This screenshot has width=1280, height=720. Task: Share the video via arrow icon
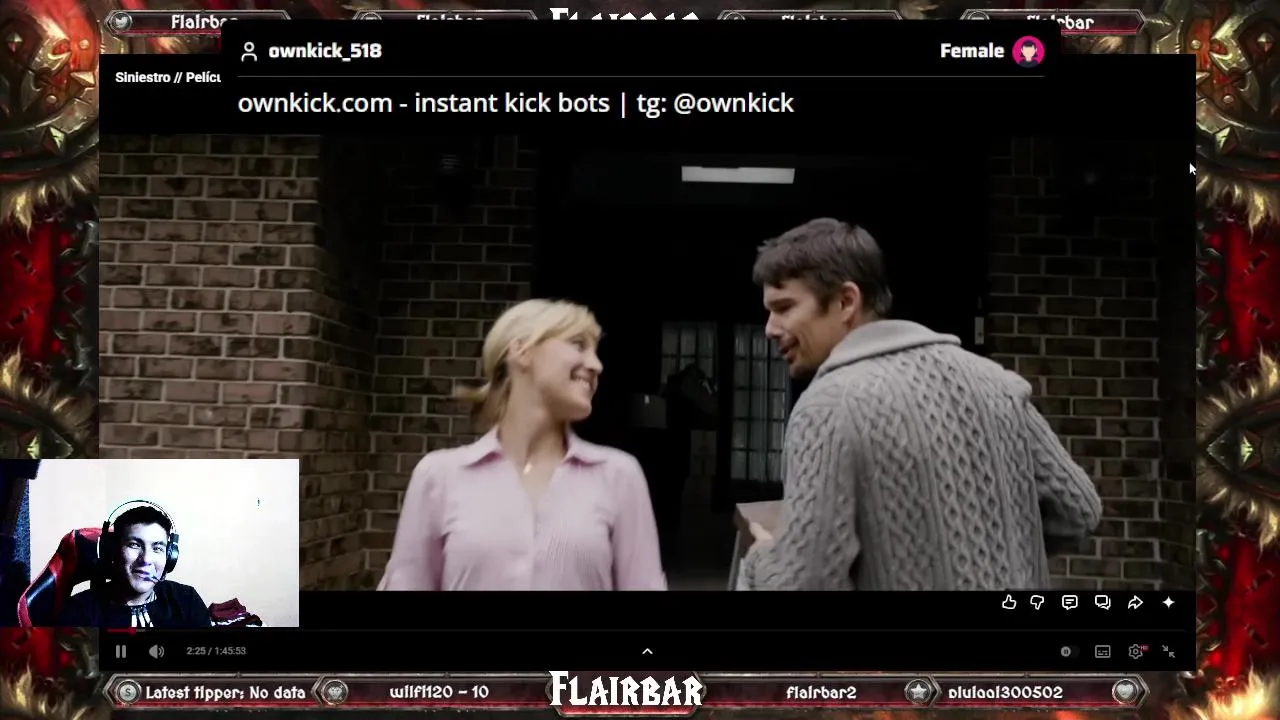tap(1135, 602)
